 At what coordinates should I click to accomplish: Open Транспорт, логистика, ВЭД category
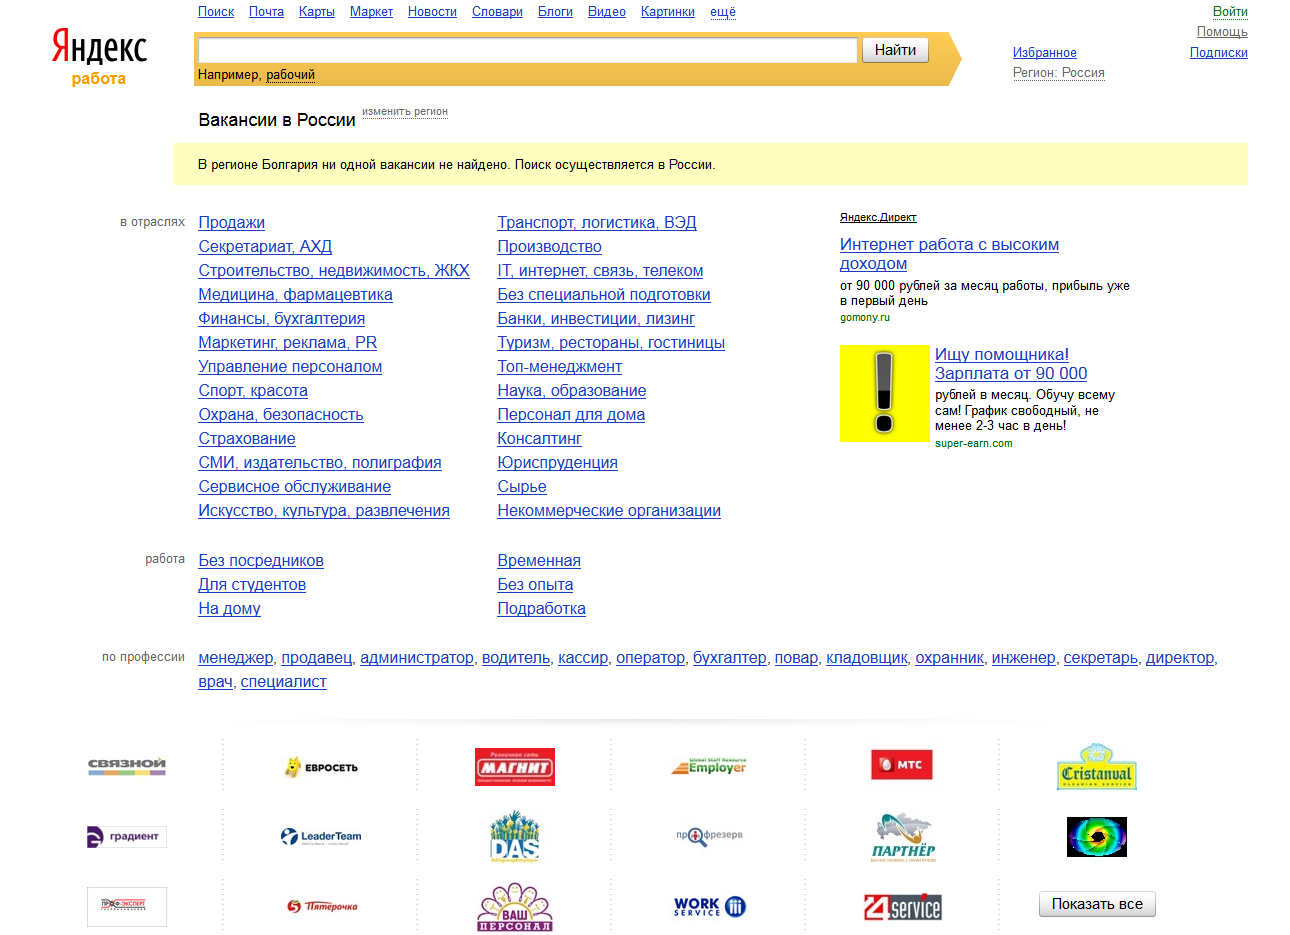[x=597, y=223]
